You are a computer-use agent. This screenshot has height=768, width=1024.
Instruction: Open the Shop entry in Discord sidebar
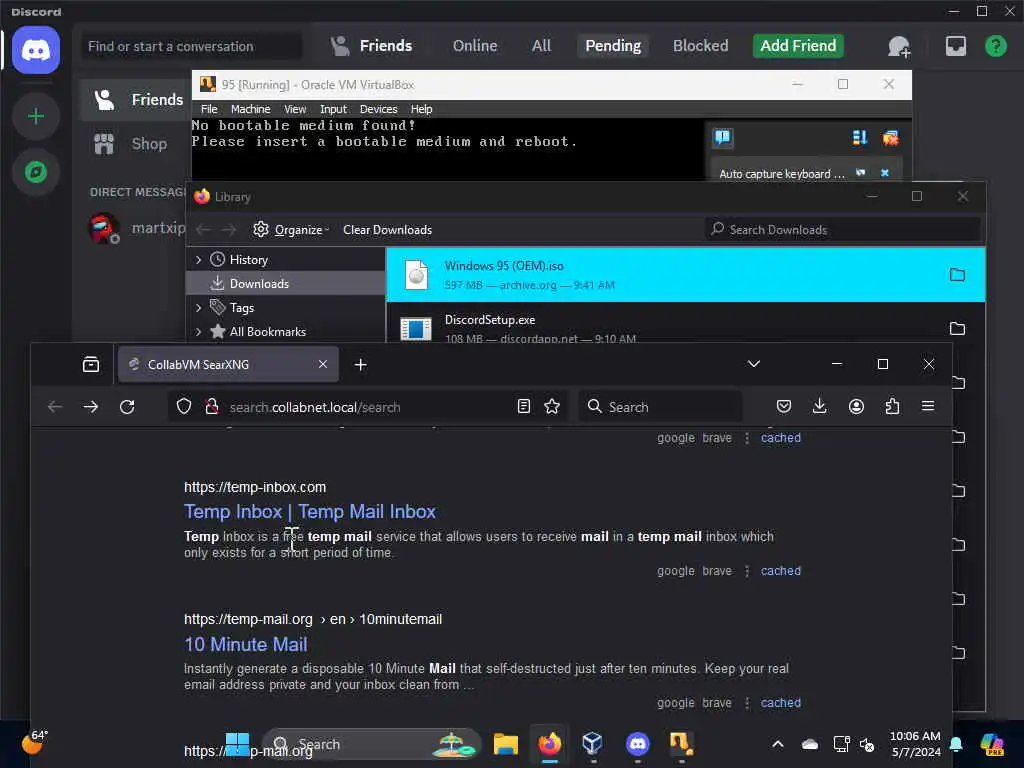click(x=134, y=144)
